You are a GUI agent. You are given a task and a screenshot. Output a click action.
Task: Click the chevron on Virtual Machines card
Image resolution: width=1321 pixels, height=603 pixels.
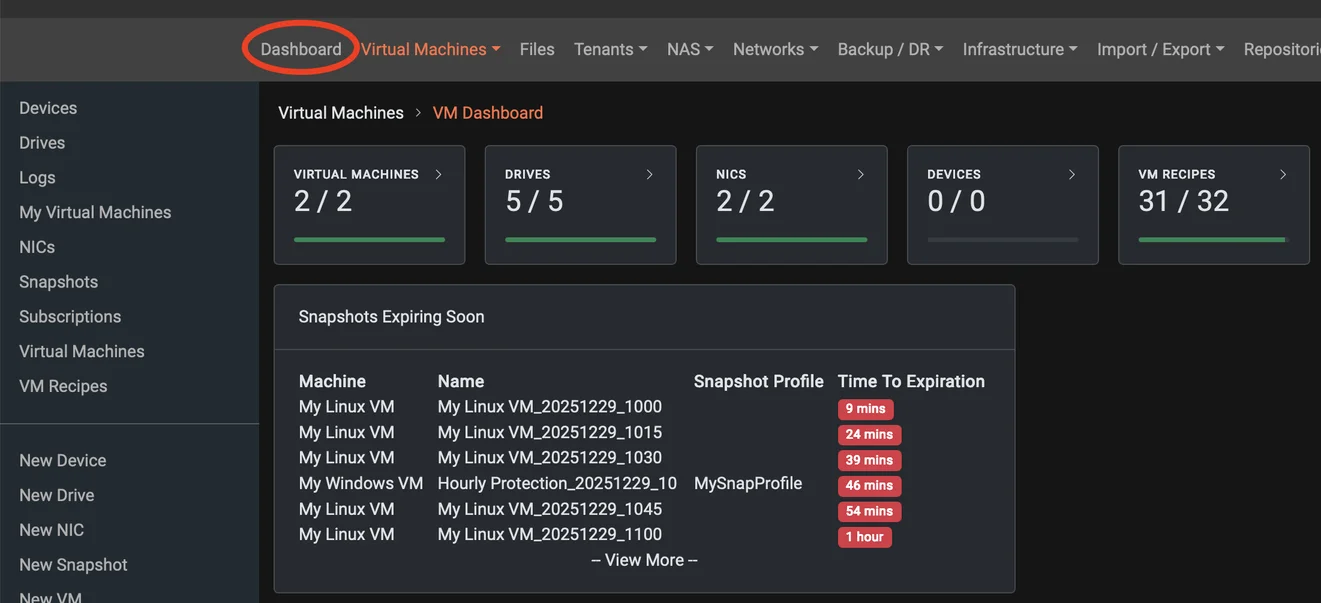438,174
